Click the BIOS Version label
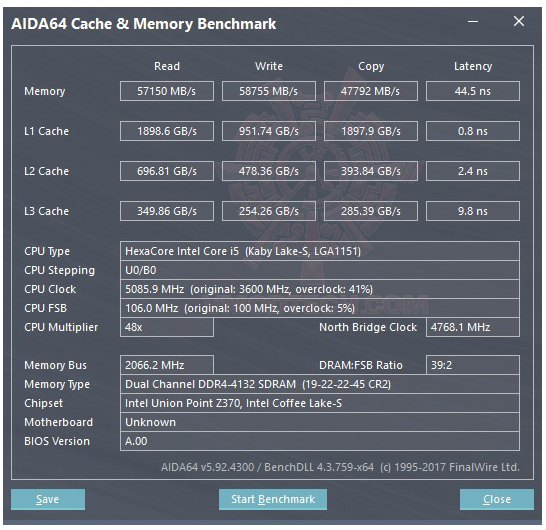The height and width of the screenshot is (530, 546). [57, 441]
